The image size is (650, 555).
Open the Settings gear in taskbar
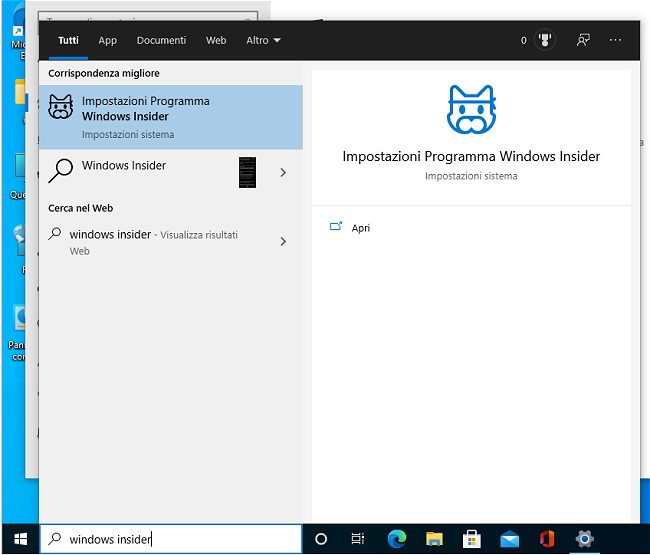tap(585, 539)
